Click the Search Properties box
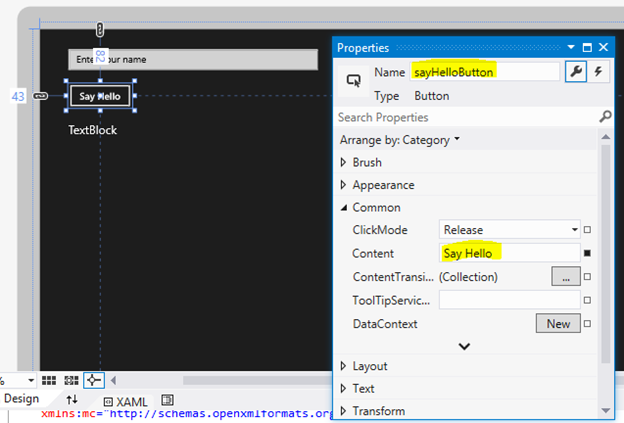Screen dimensions: 624x423 coord(468,117)
